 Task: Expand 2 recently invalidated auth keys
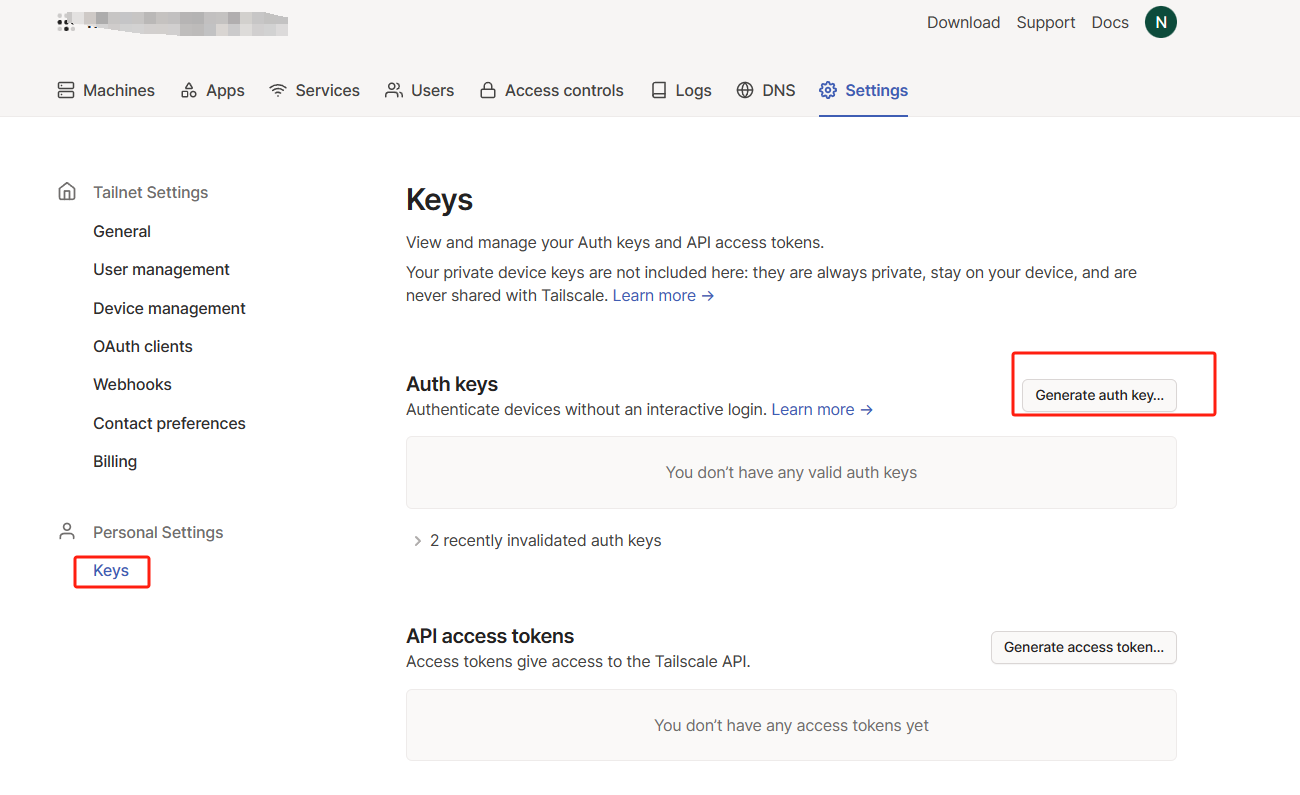click(x=537, y=540)
